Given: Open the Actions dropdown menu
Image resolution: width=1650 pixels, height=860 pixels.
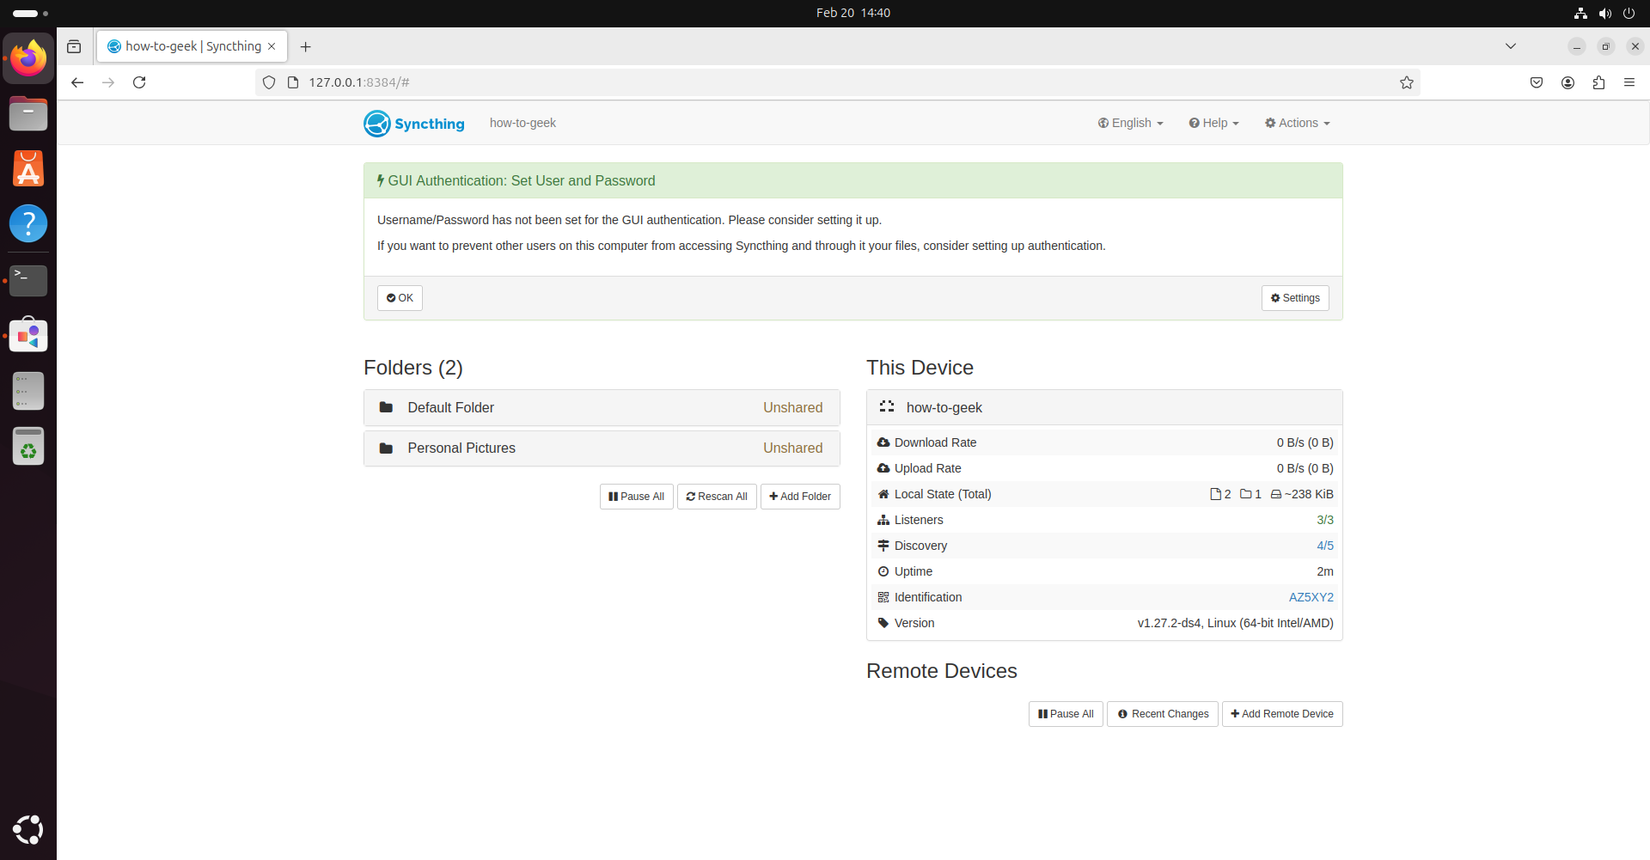Looking at the screenshot, I should [1297, 123].
